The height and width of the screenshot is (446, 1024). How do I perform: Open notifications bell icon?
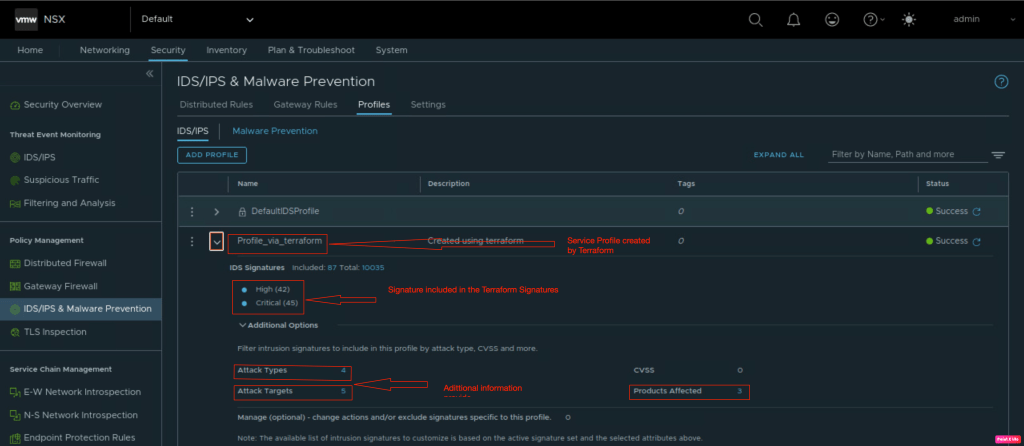793,20
